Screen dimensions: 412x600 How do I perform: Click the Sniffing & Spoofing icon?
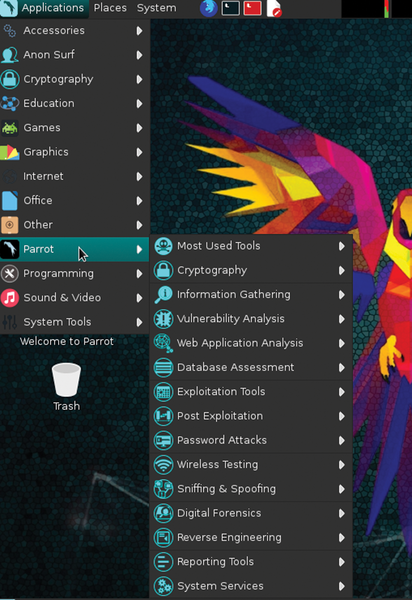pyautogui.click(x=163, y=489)
